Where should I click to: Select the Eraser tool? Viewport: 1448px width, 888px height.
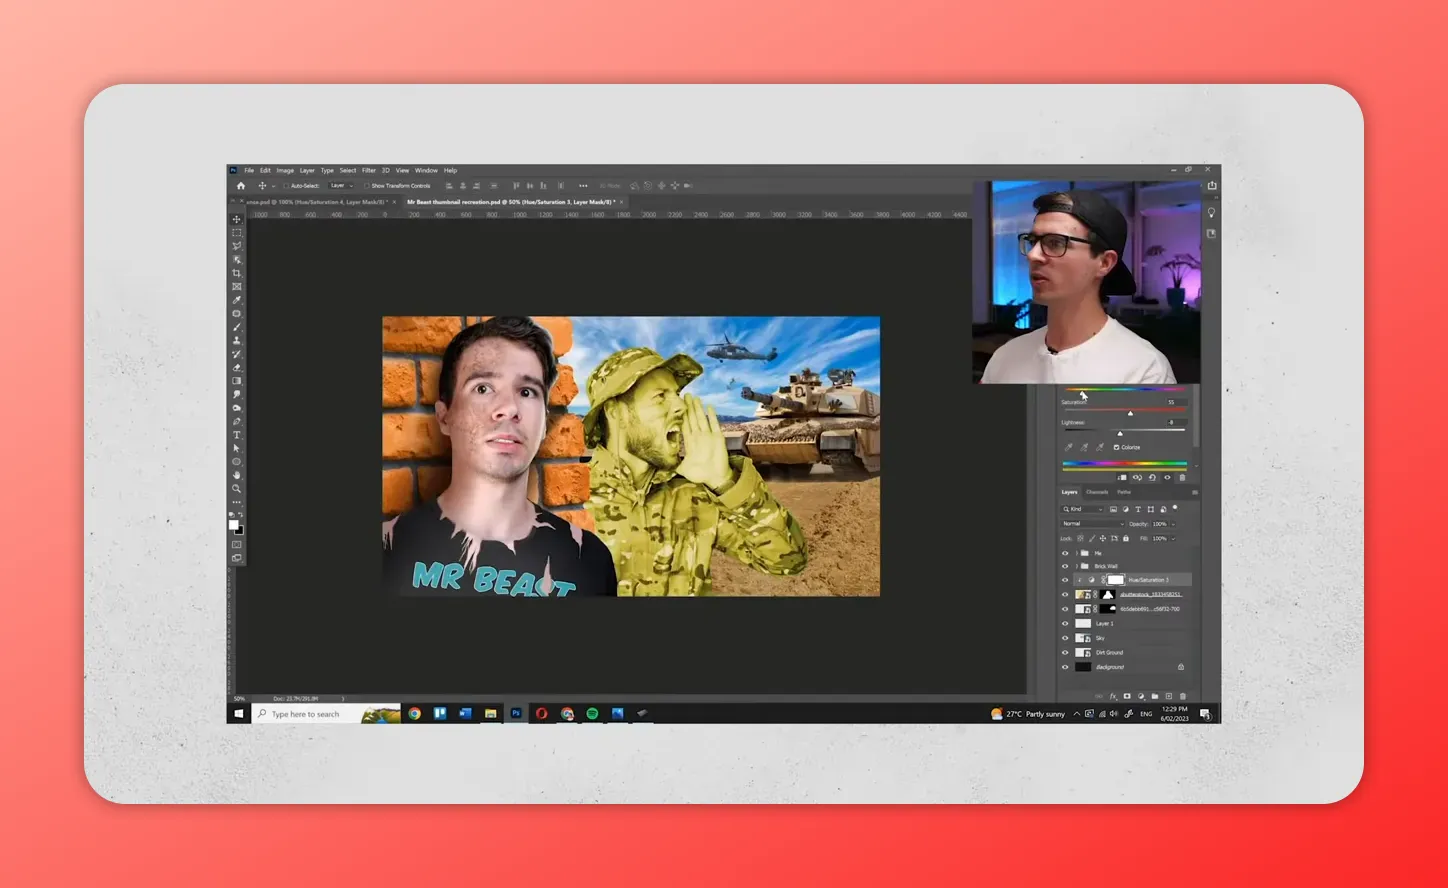point(237,368)
